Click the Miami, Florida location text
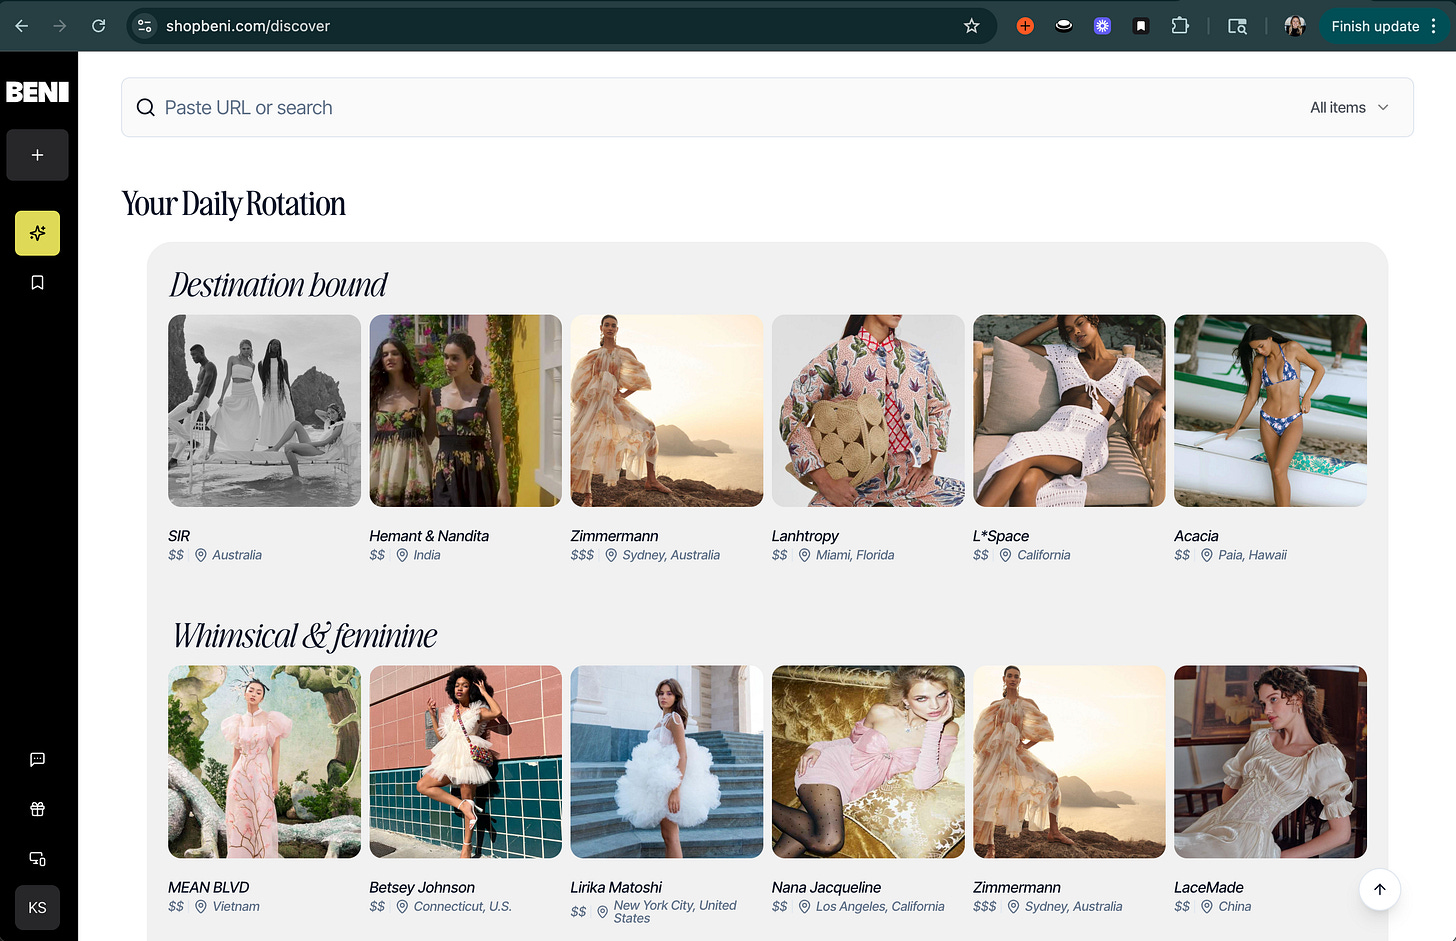 click(855, 555)
